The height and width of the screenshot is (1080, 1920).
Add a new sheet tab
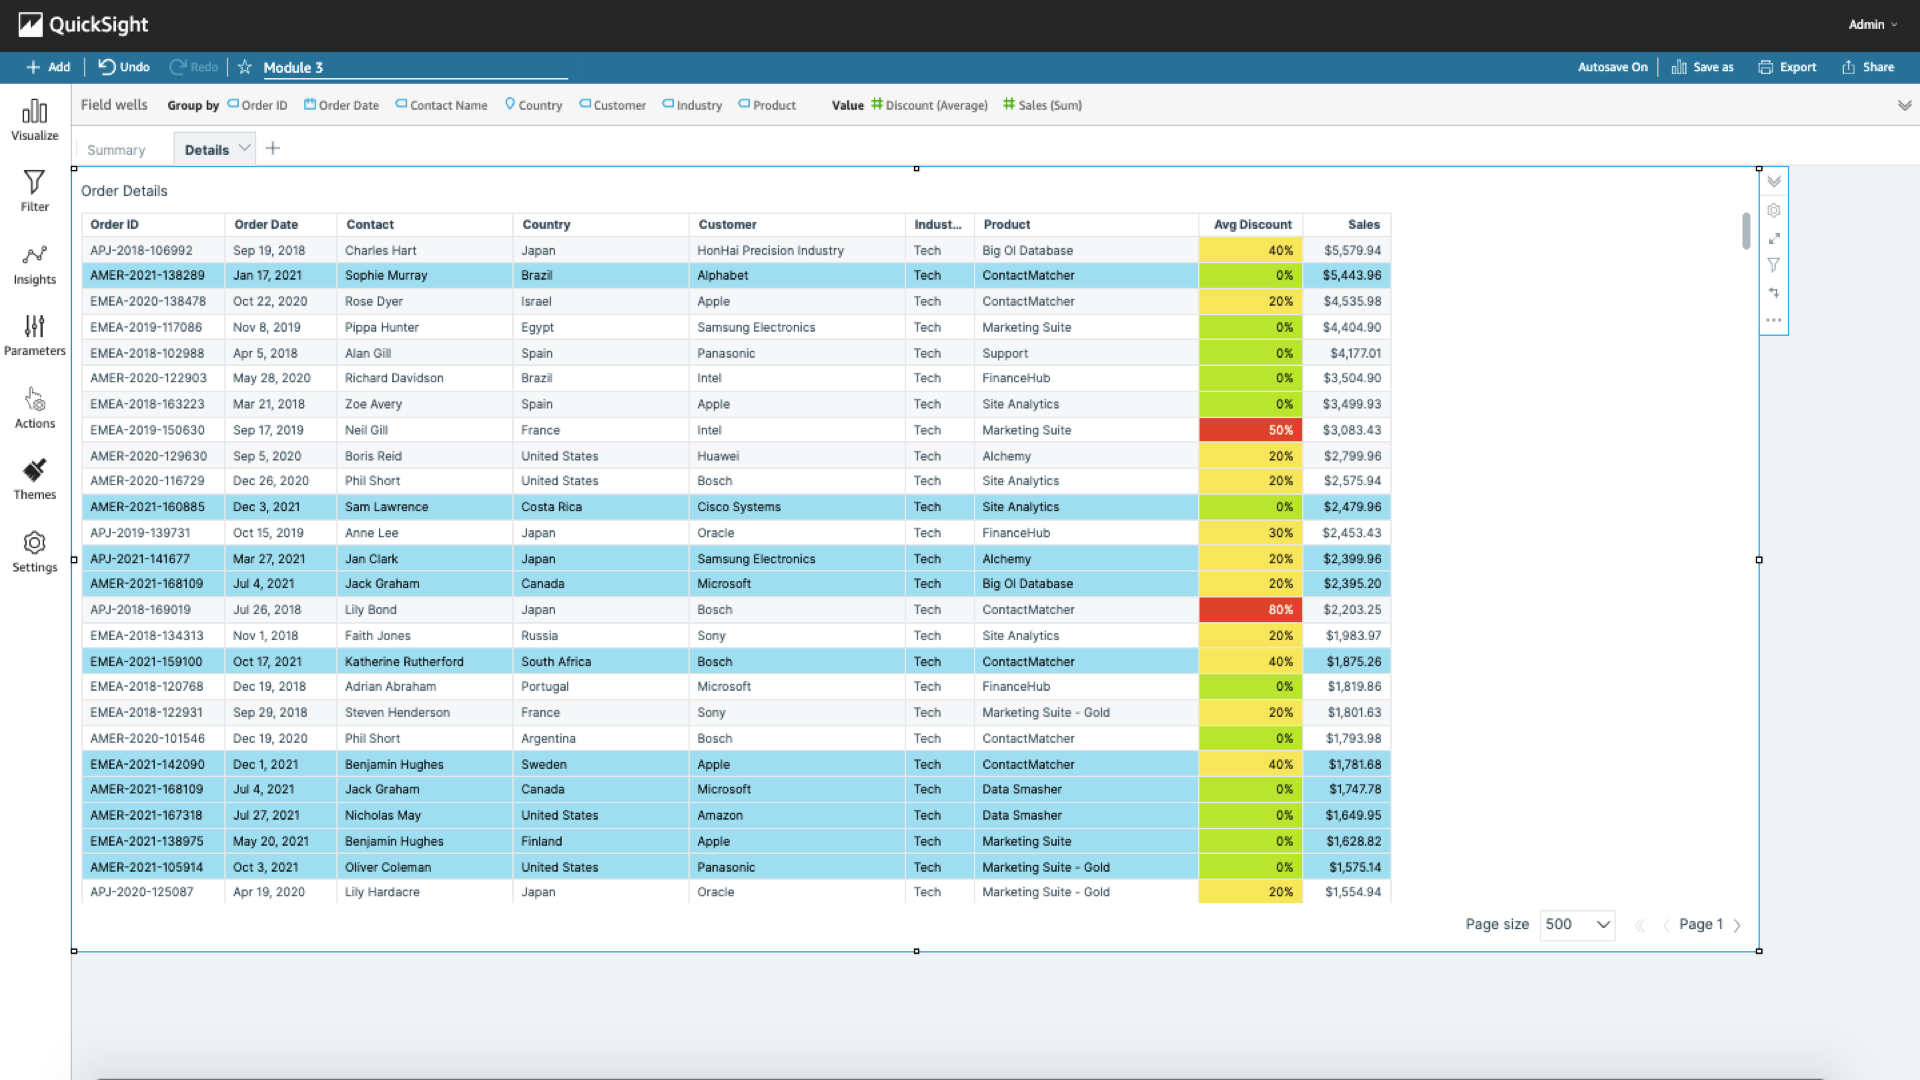(x=272, y=148)
